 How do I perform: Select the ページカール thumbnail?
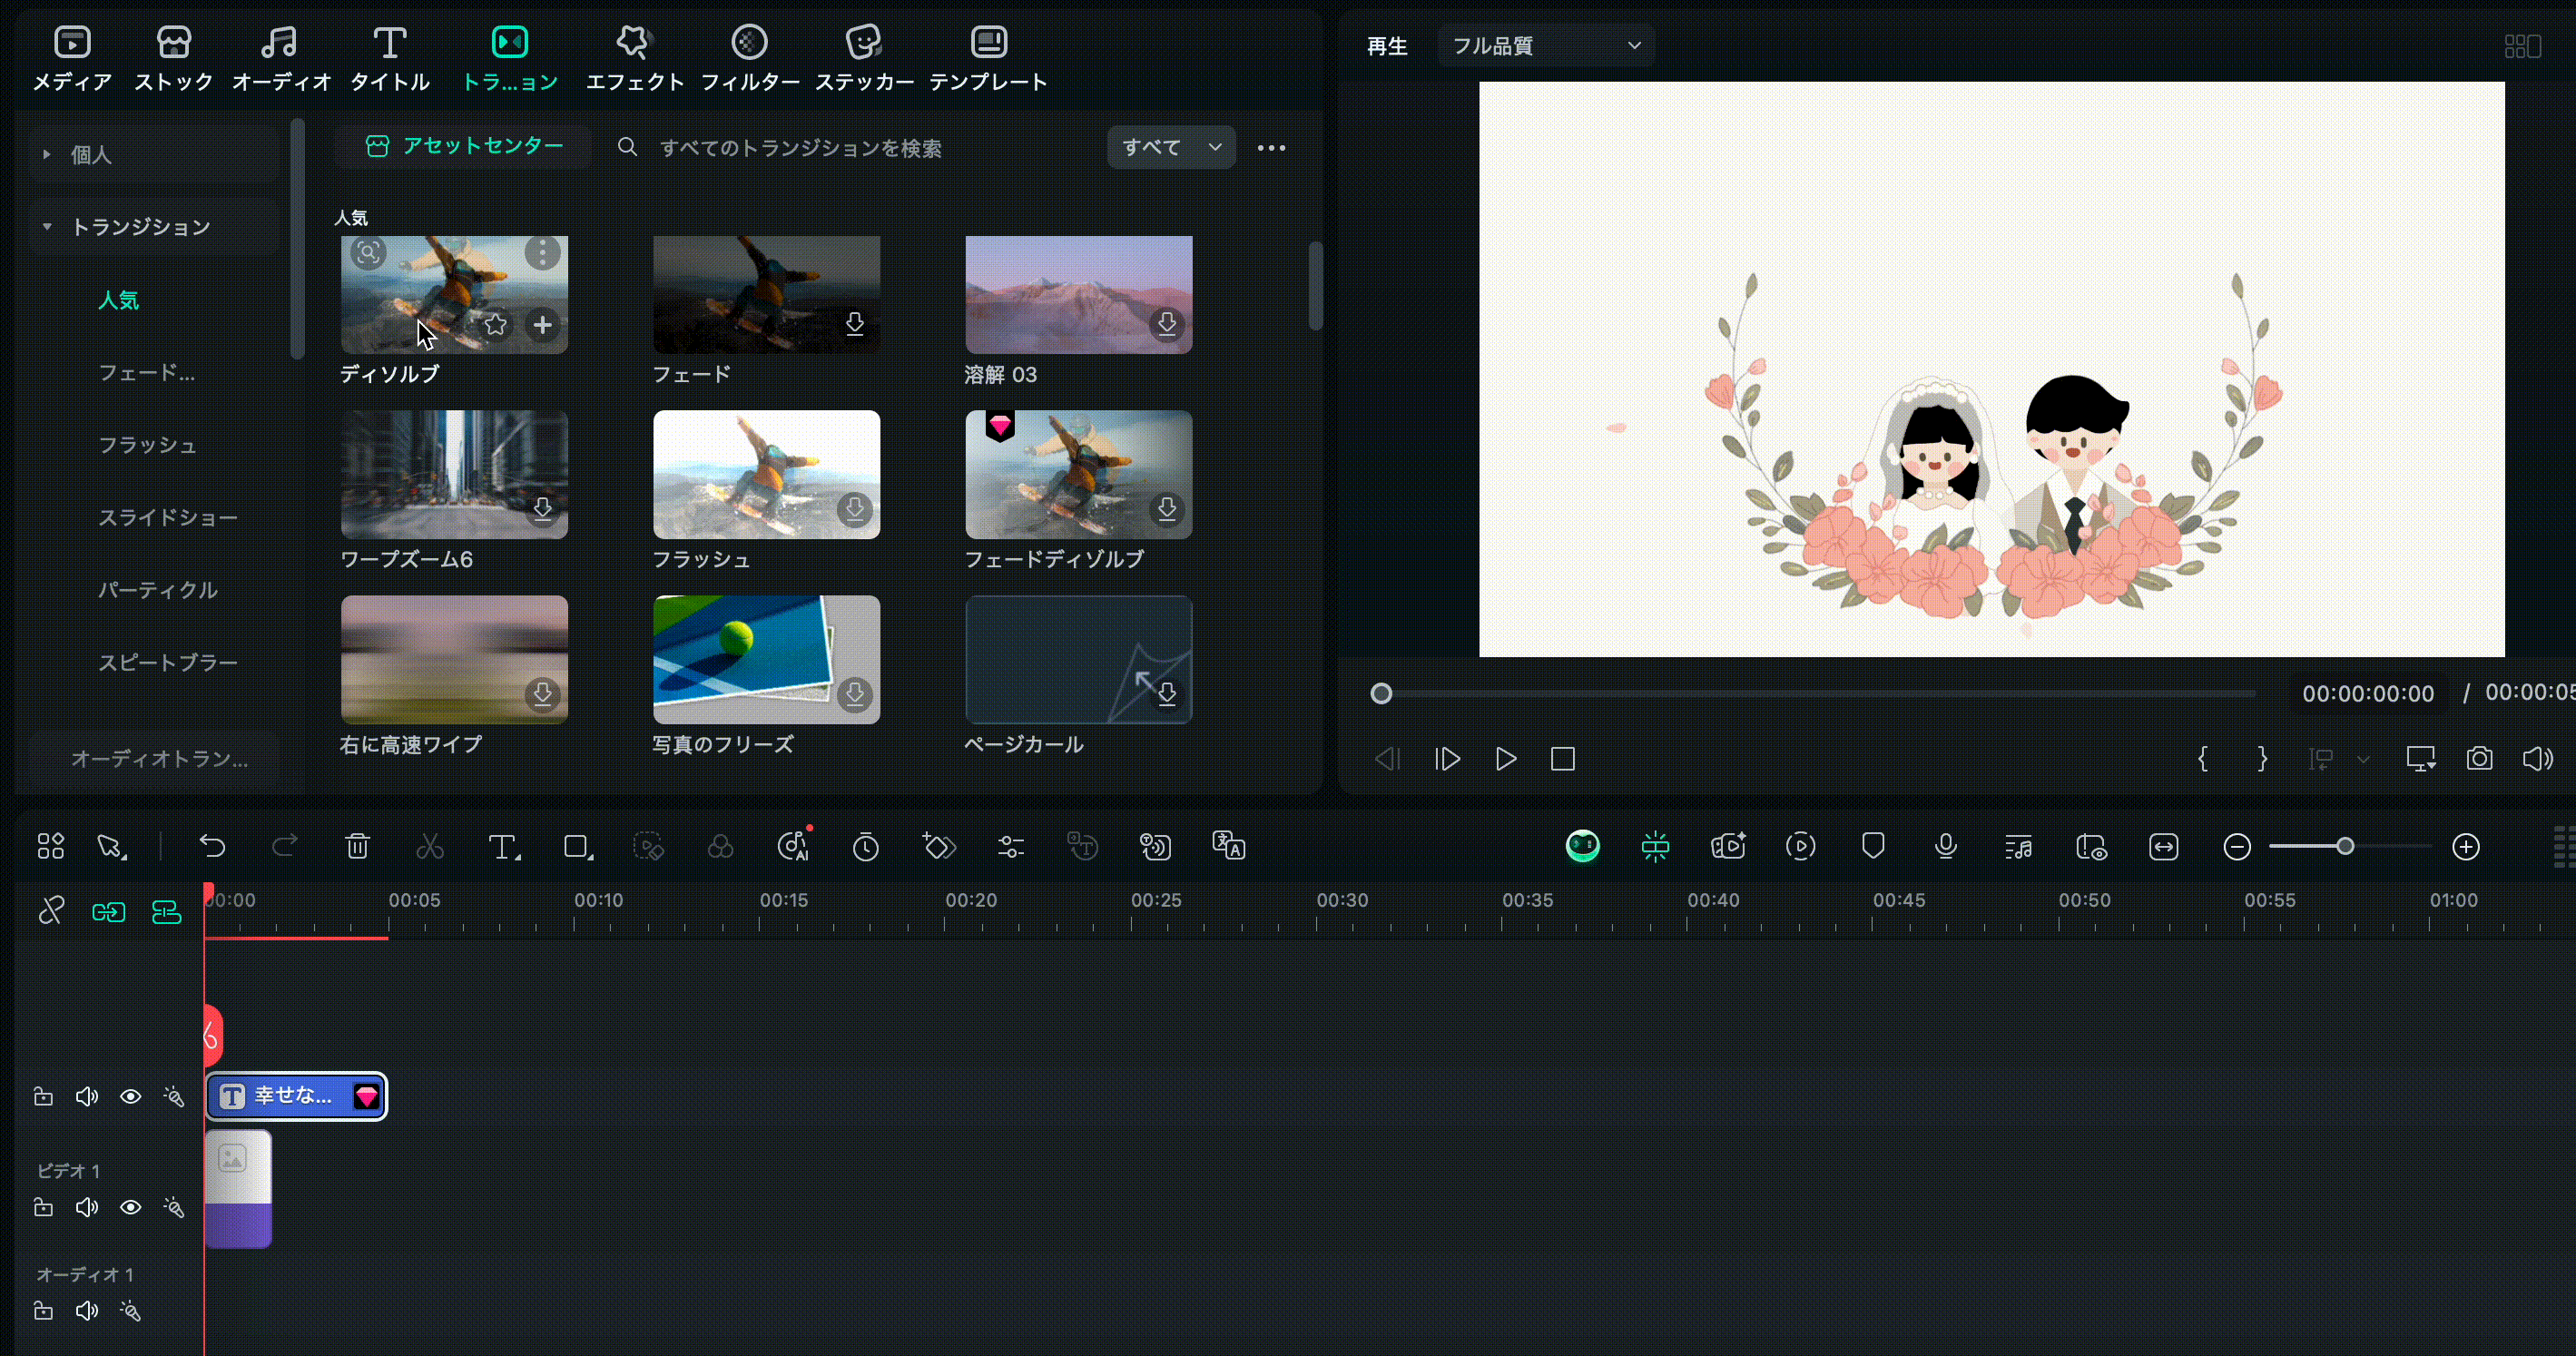pos(1078,659)
